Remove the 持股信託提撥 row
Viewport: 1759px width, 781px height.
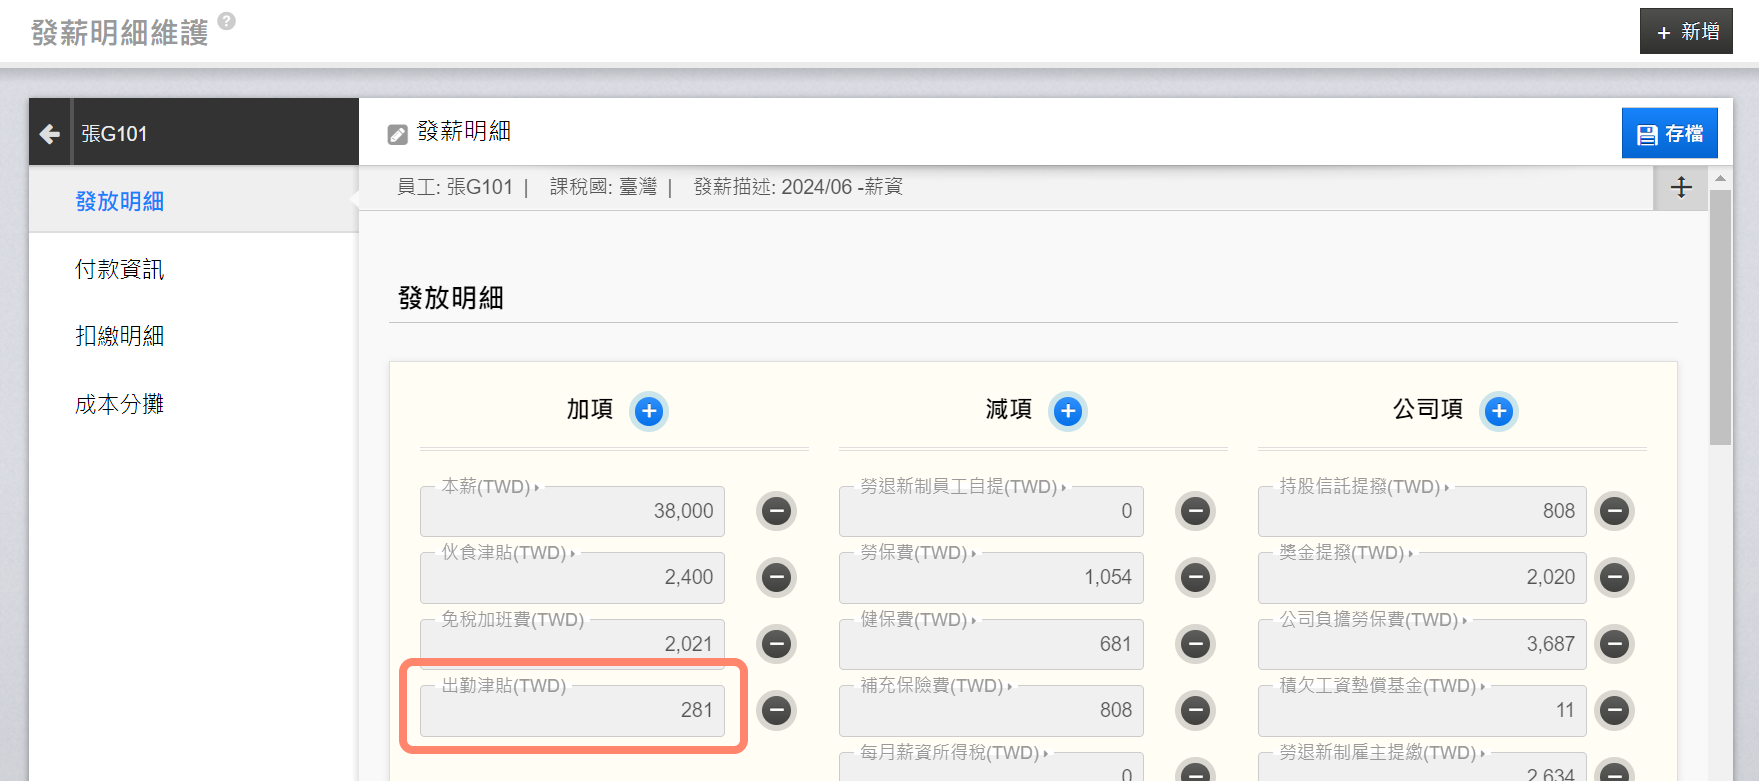click(x=1614, y=511)
